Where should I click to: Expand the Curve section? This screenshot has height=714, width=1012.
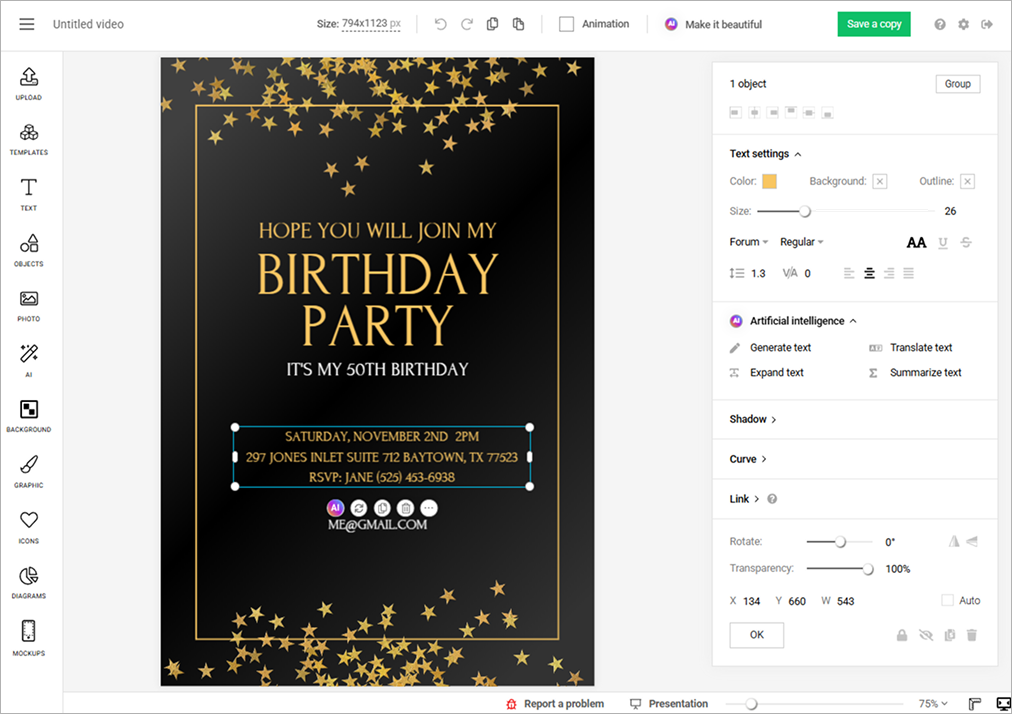point(748,459)
